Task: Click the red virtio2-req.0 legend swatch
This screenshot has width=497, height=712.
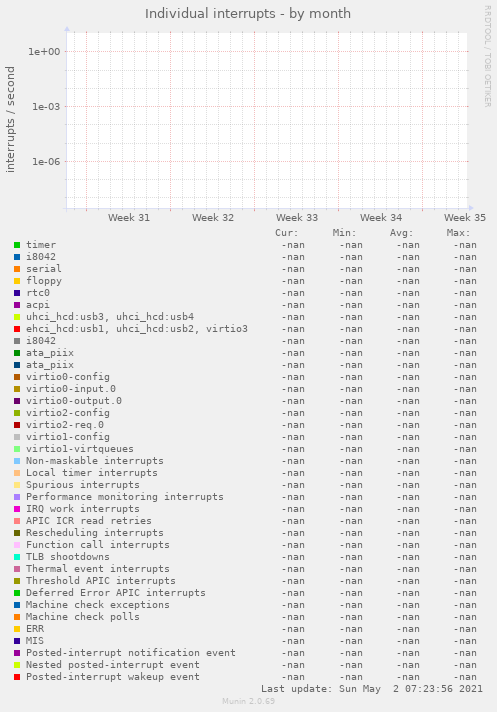Action: (x=17, y=425)
